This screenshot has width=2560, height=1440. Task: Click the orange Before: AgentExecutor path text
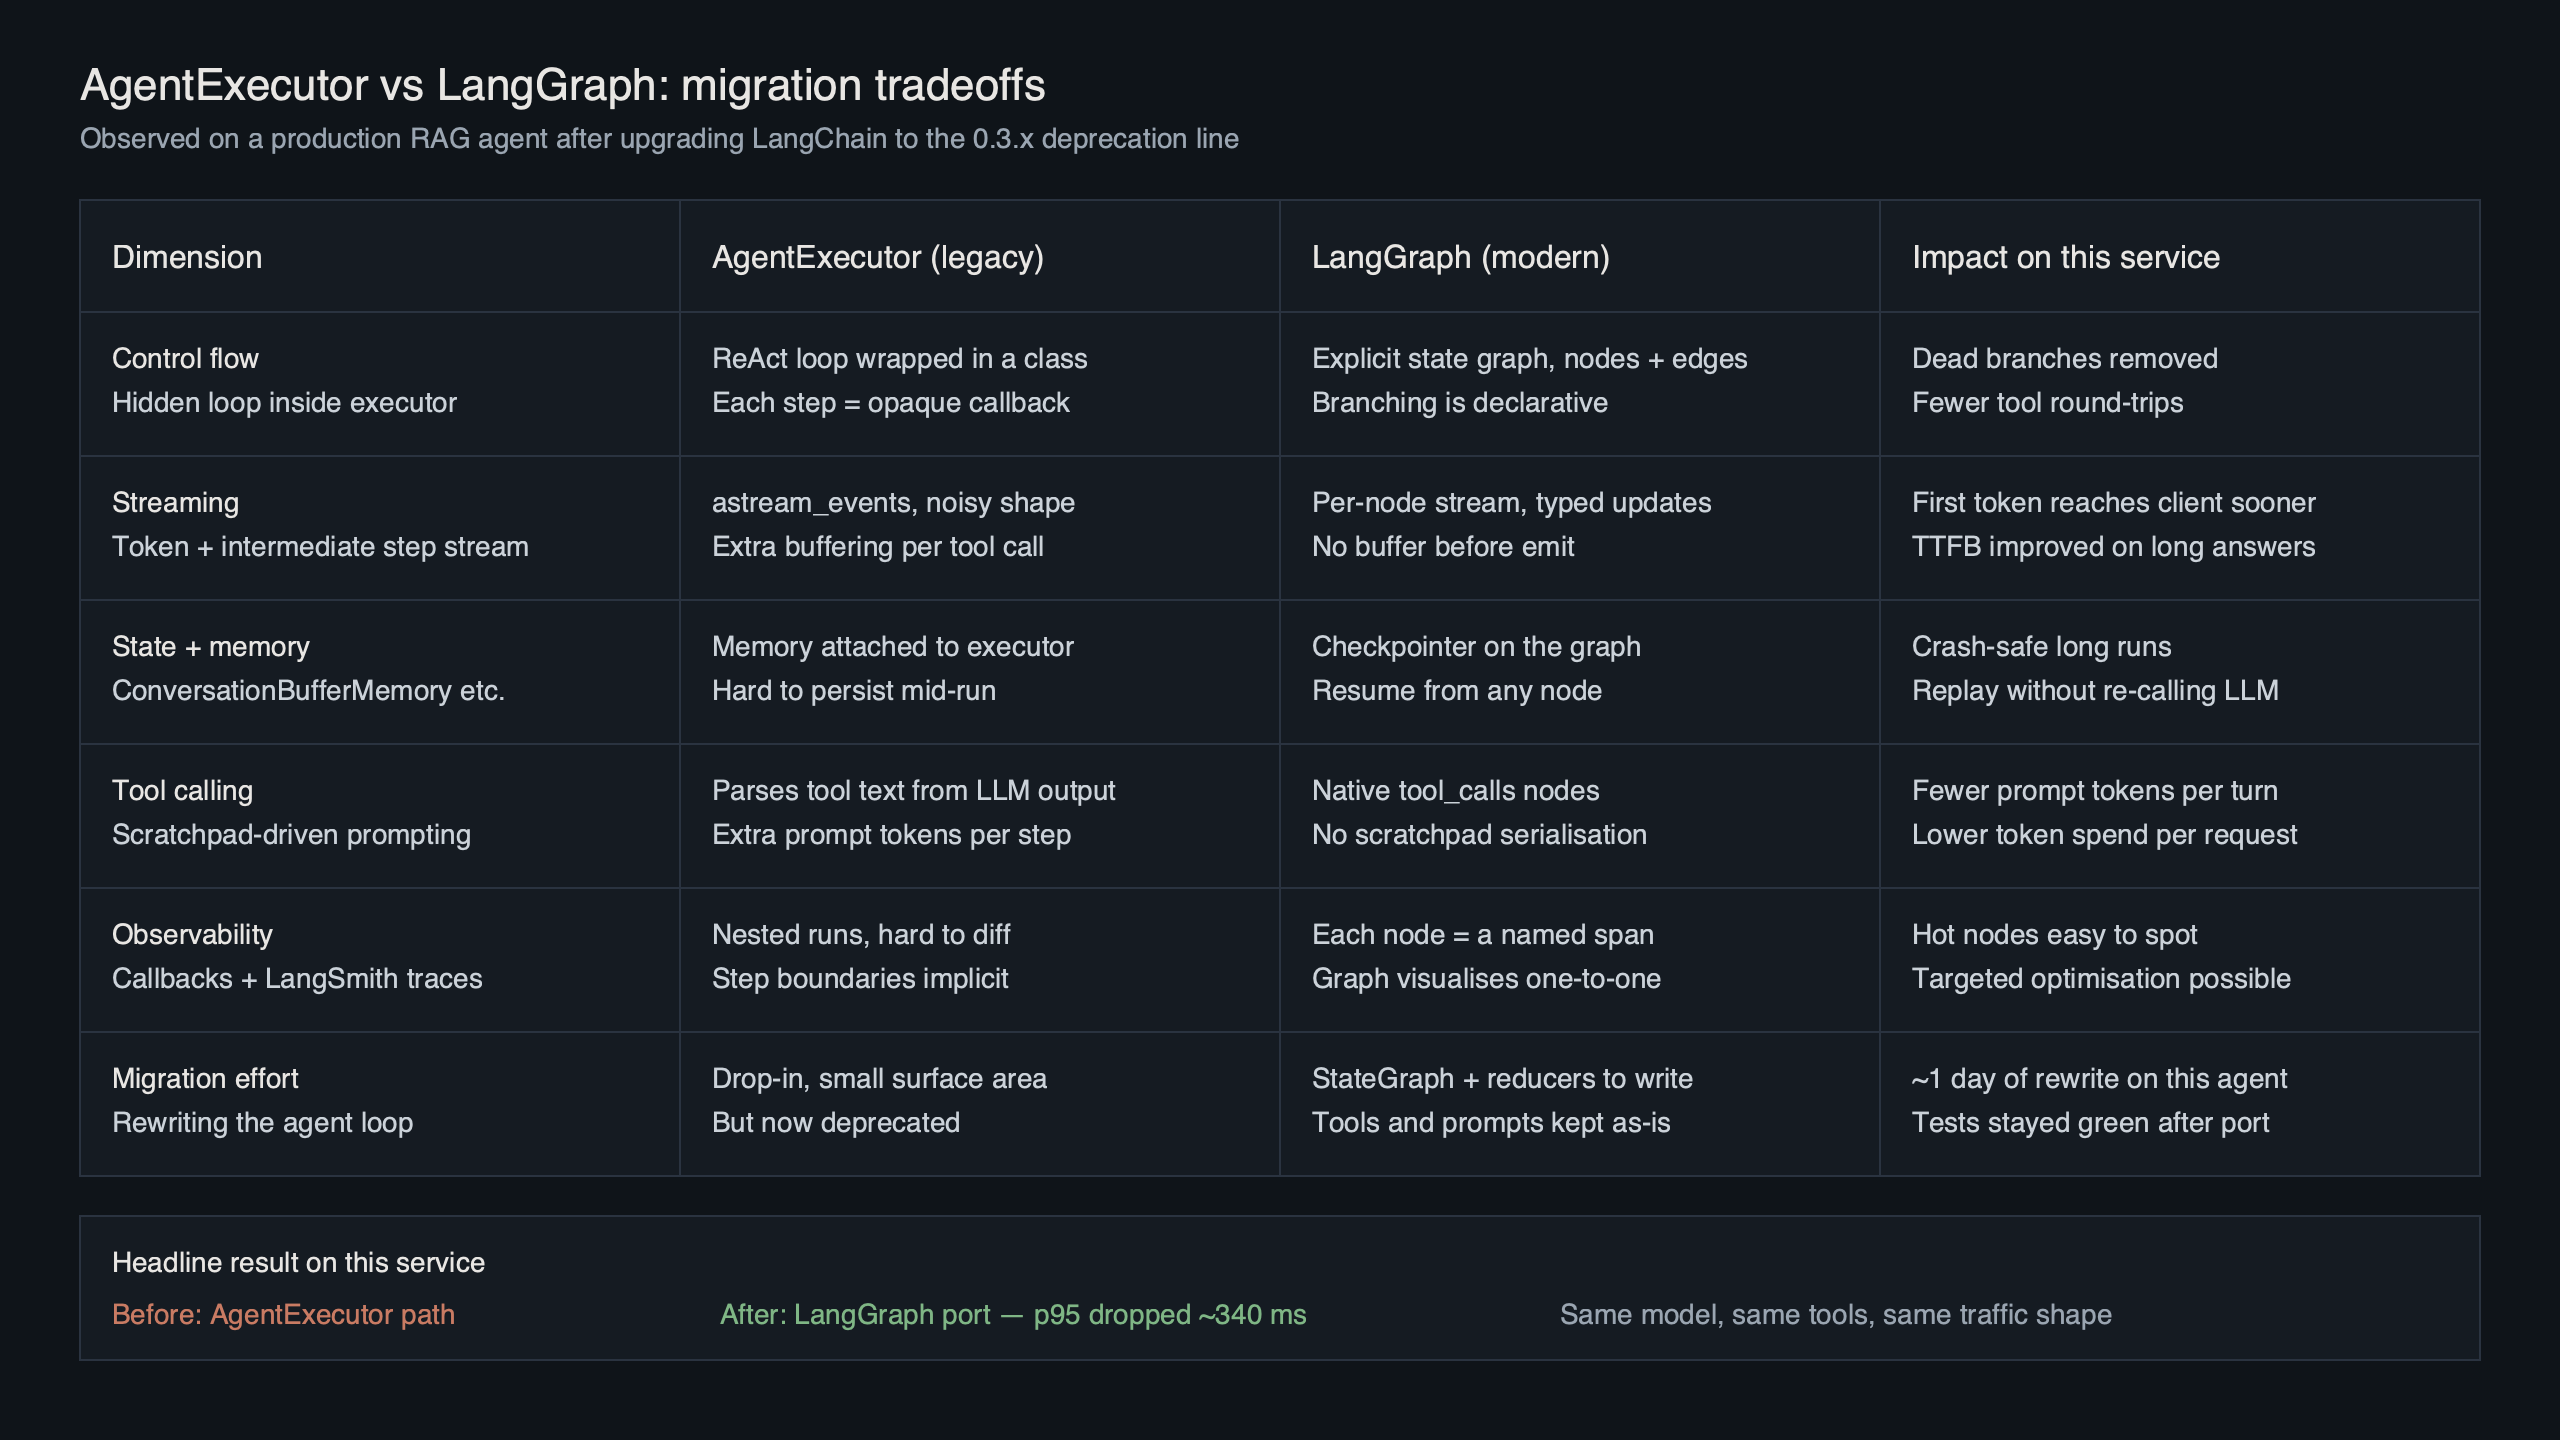pos(283,1315)
